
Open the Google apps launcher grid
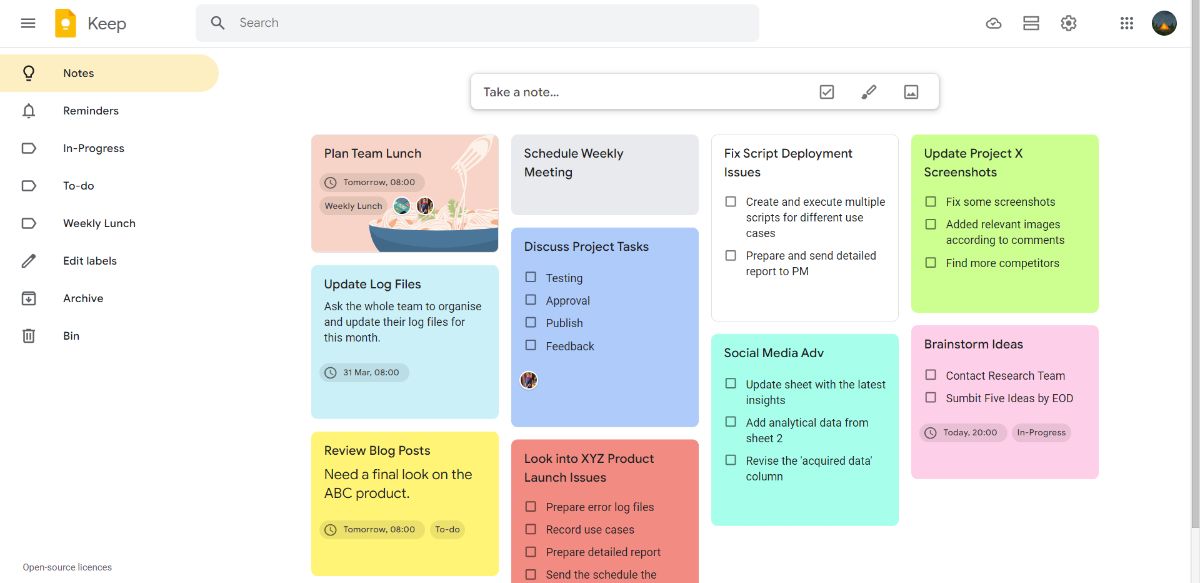[1126, 22]
